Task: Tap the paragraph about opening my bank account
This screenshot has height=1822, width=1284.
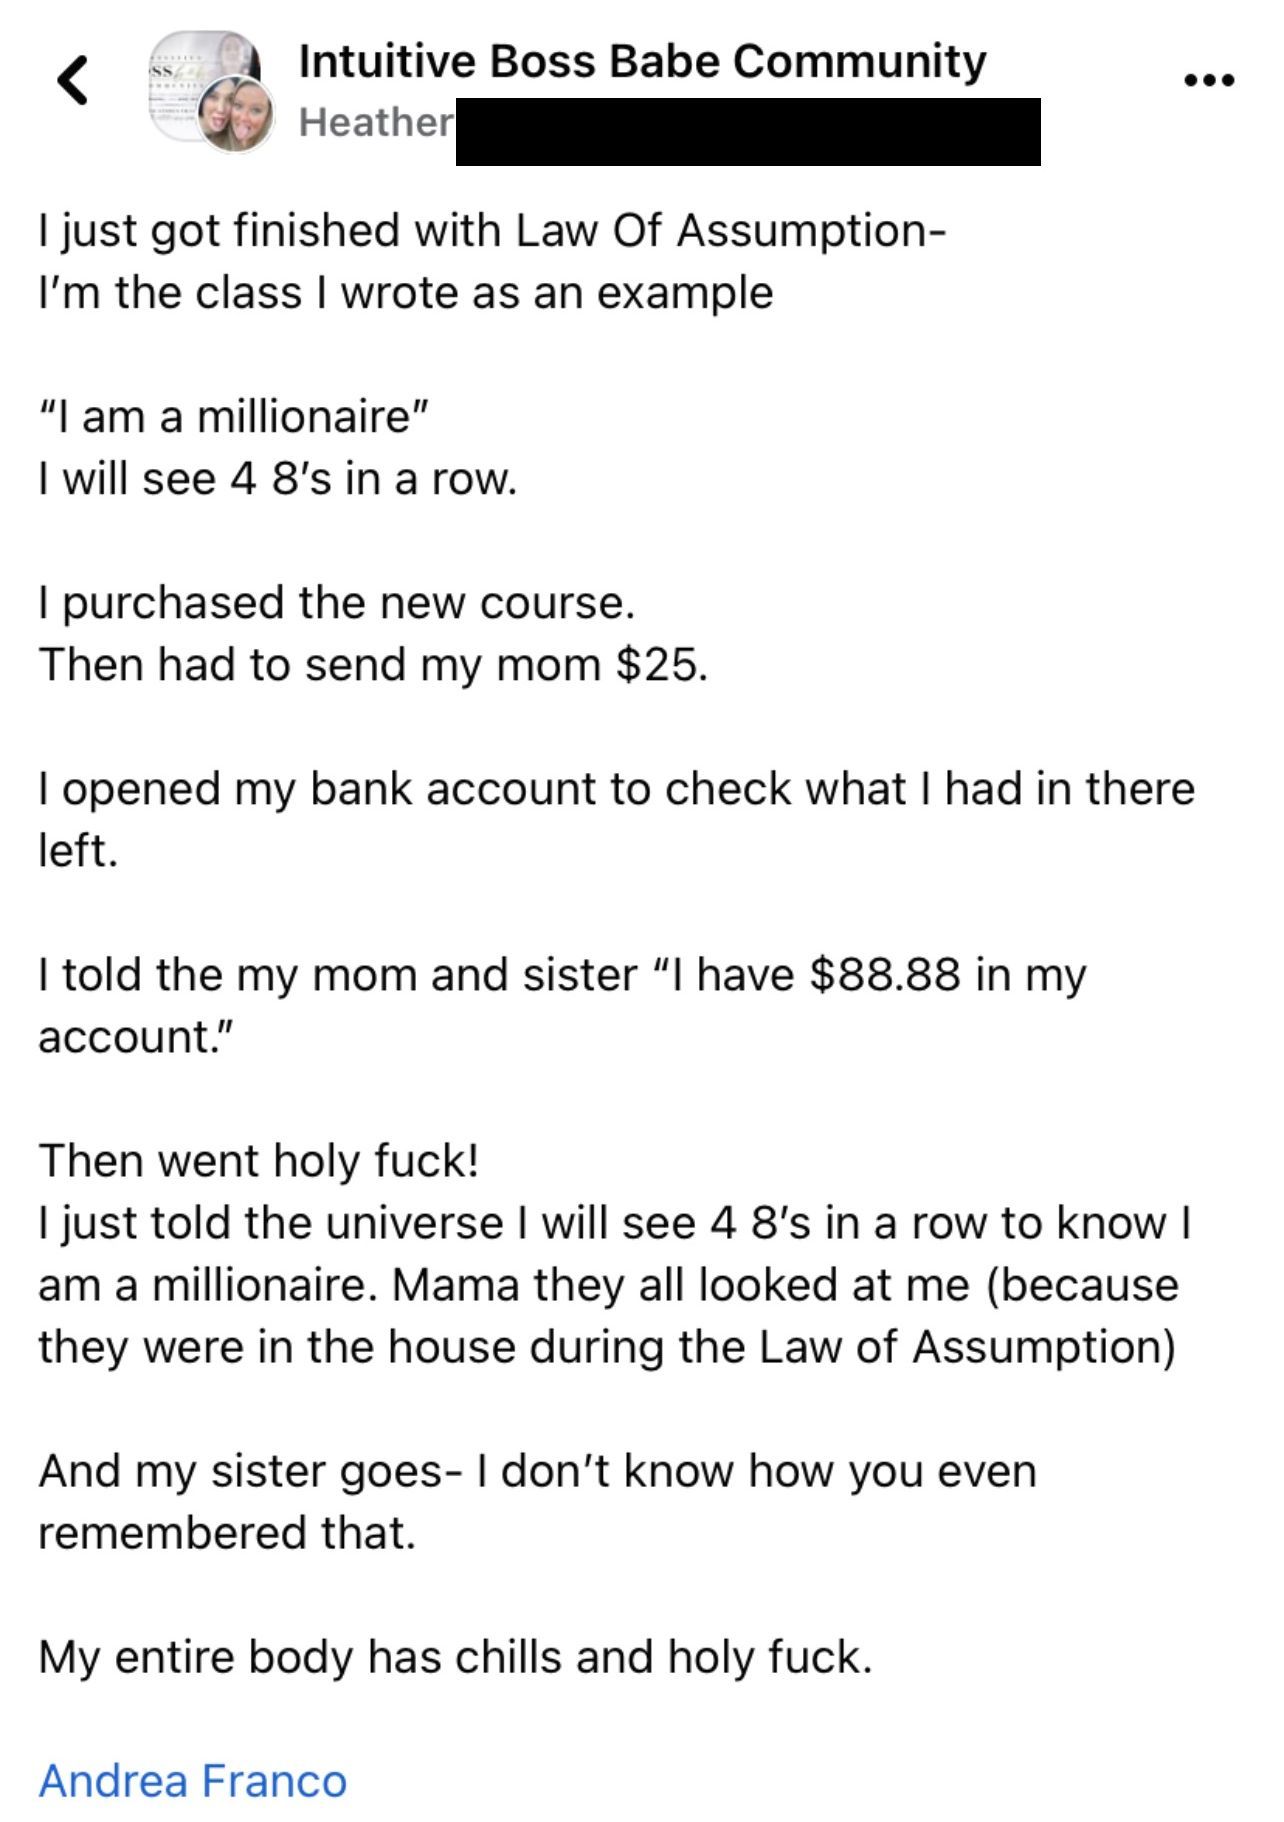Action: click(x=617, y=819)
